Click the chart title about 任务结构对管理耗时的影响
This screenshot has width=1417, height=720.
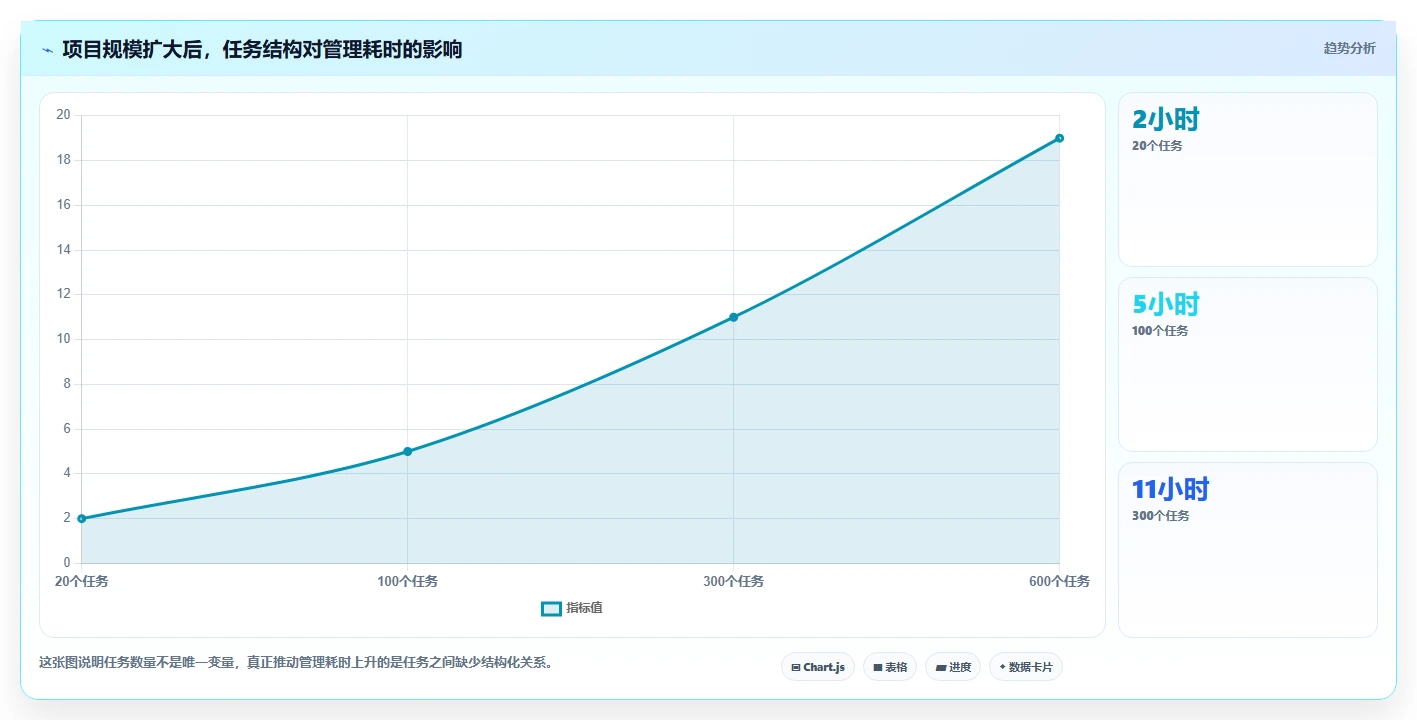(x=262, y=49)
